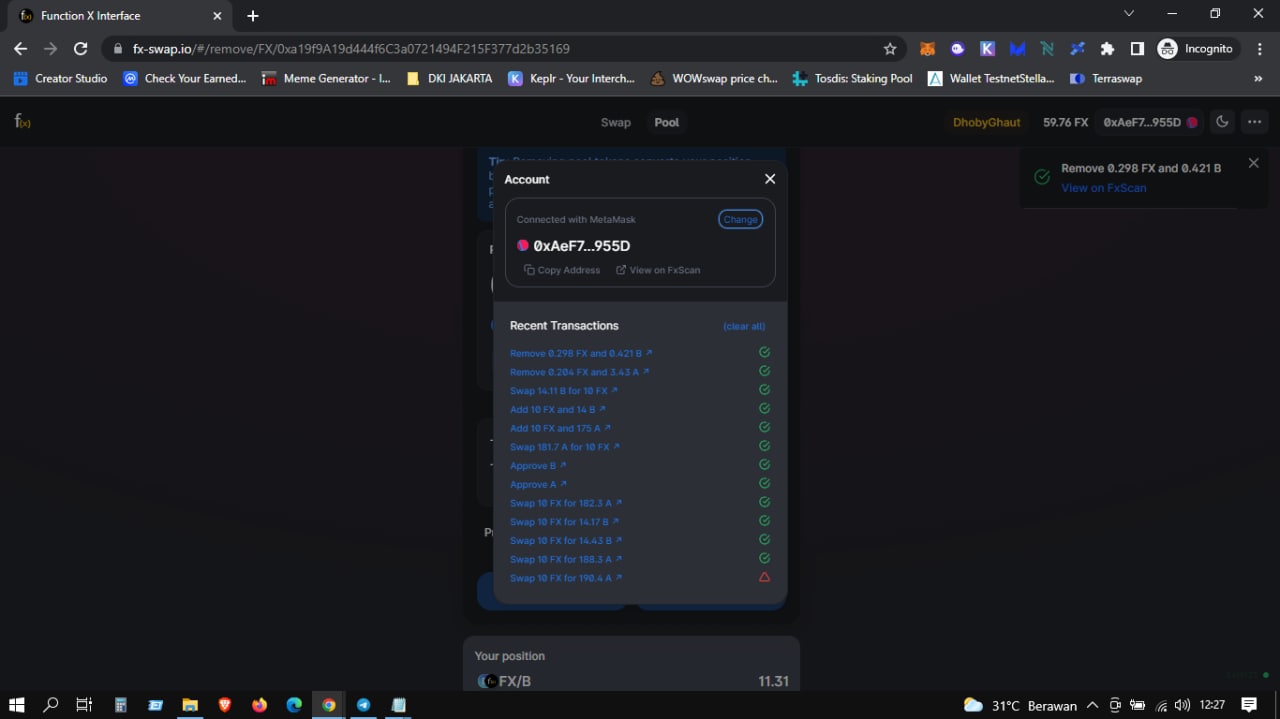Expand hidden bookmarks chevron
This screenshot has width=1280, height=719.
(1258, 78)
